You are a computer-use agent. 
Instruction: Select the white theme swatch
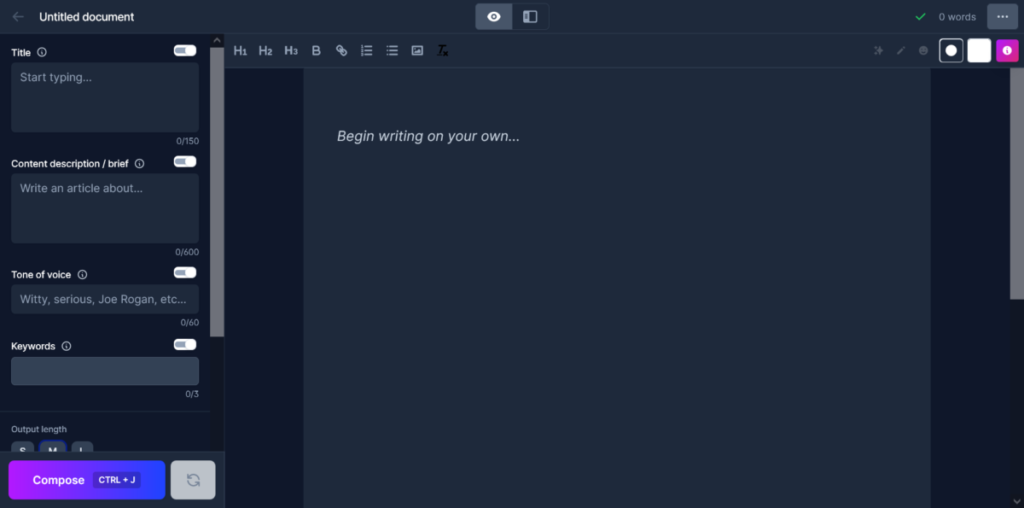pos(979,50)
